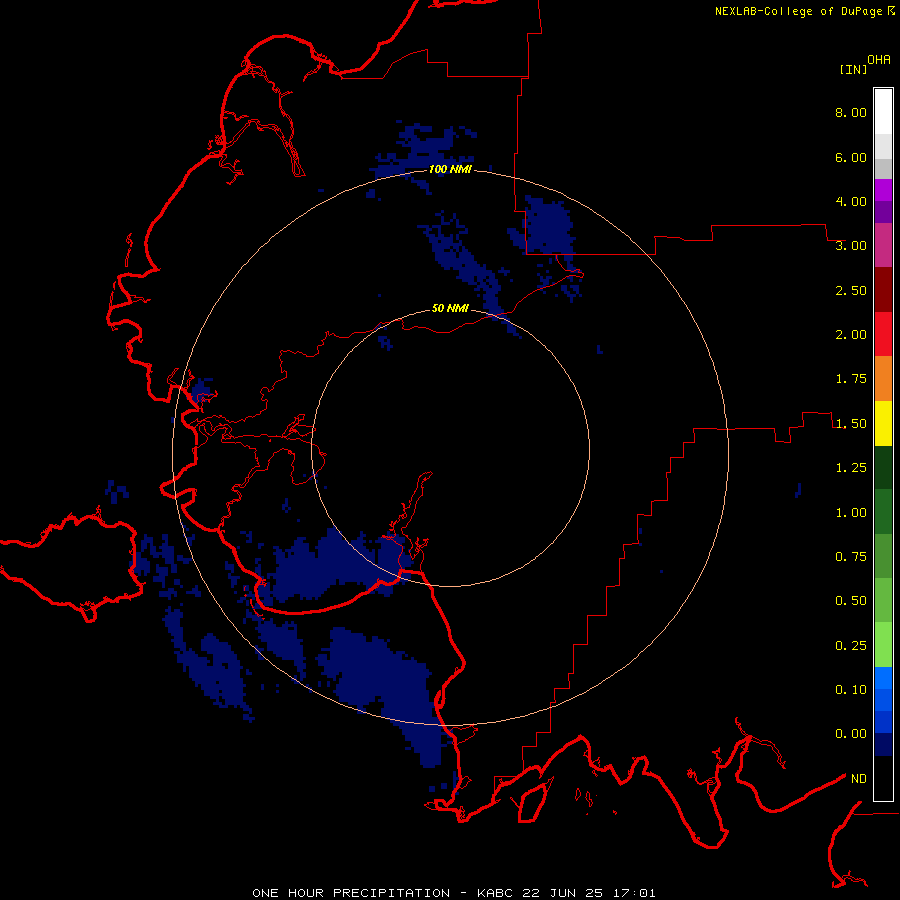Click the 2.00 legend value
The height and width of the screenshot is (900, 900).
click(851, 335)
